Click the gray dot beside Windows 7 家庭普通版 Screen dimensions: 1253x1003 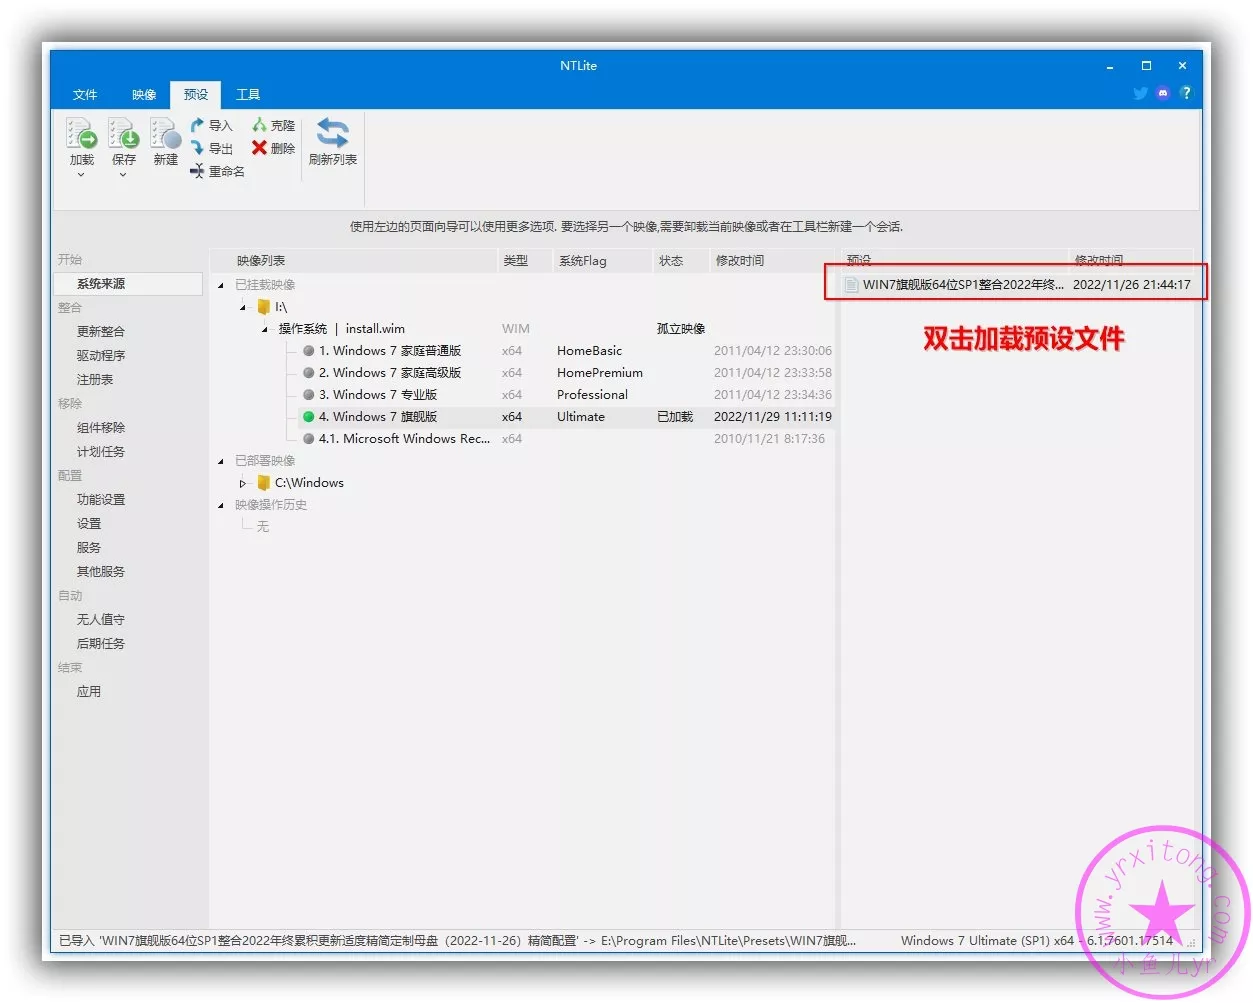309,351
